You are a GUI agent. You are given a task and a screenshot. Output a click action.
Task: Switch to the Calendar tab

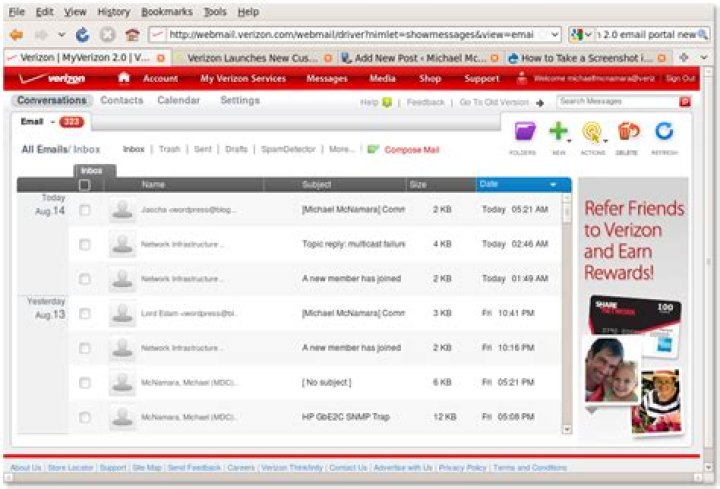[x=178, y=100]
